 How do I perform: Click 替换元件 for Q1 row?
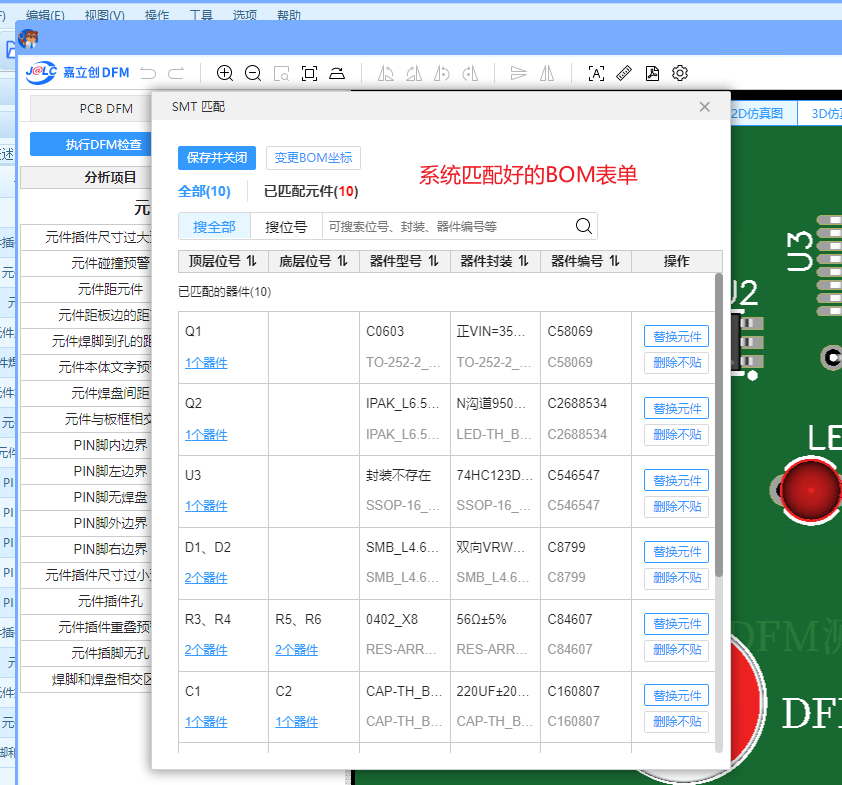pos(677,337)
